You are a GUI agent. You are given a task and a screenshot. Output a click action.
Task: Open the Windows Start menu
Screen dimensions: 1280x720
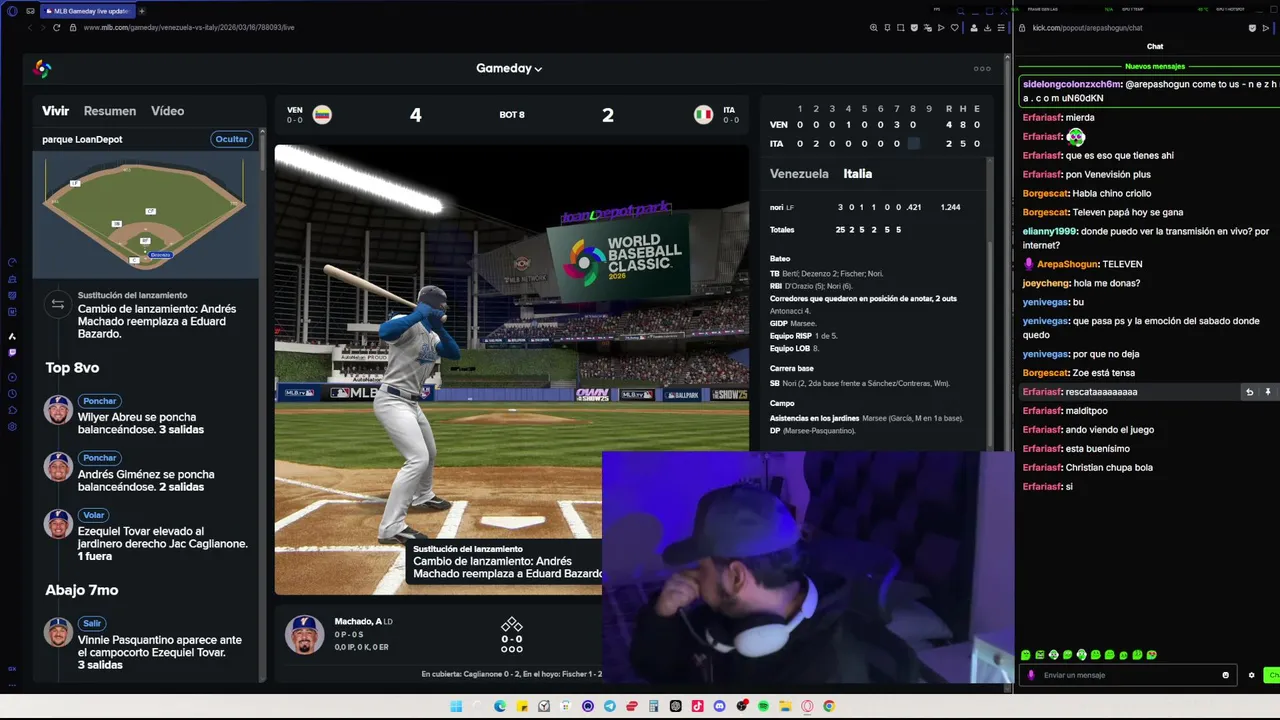pyautogui.click(x=456, y=707)
